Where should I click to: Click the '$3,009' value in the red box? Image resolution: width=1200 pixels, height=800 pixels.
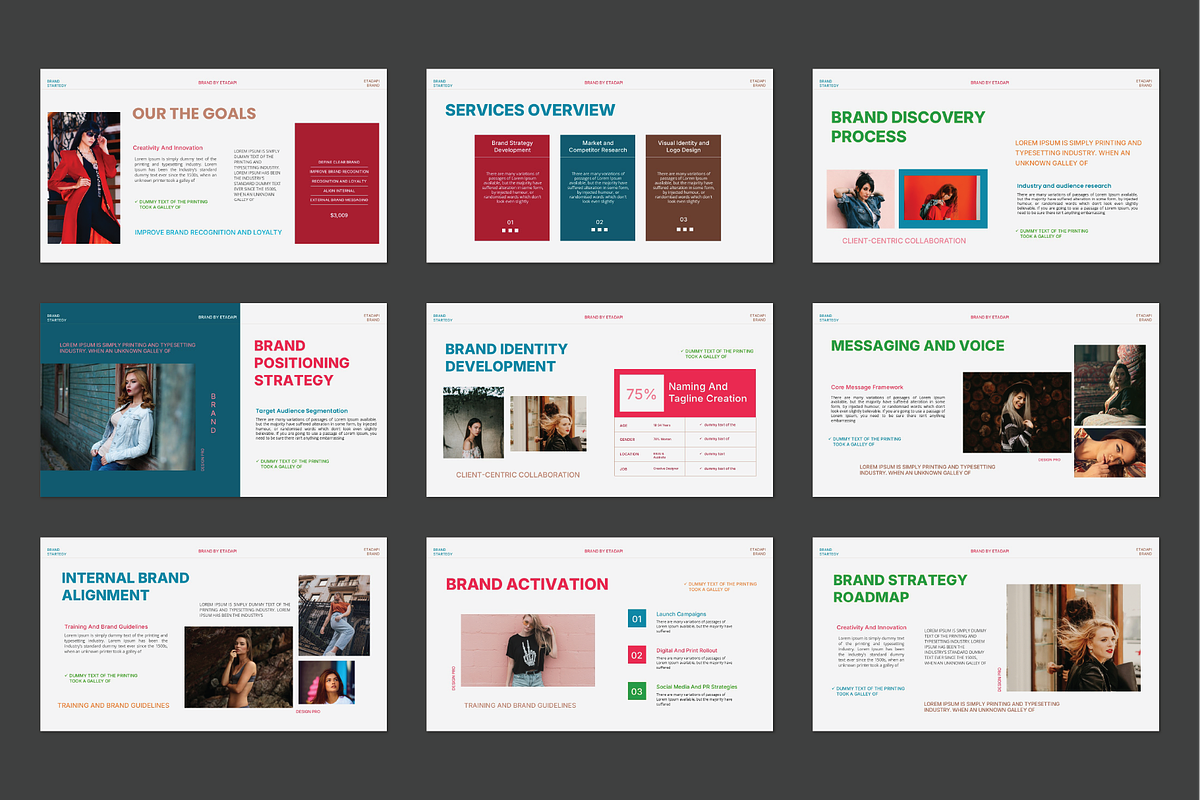[x=338, y=215]
